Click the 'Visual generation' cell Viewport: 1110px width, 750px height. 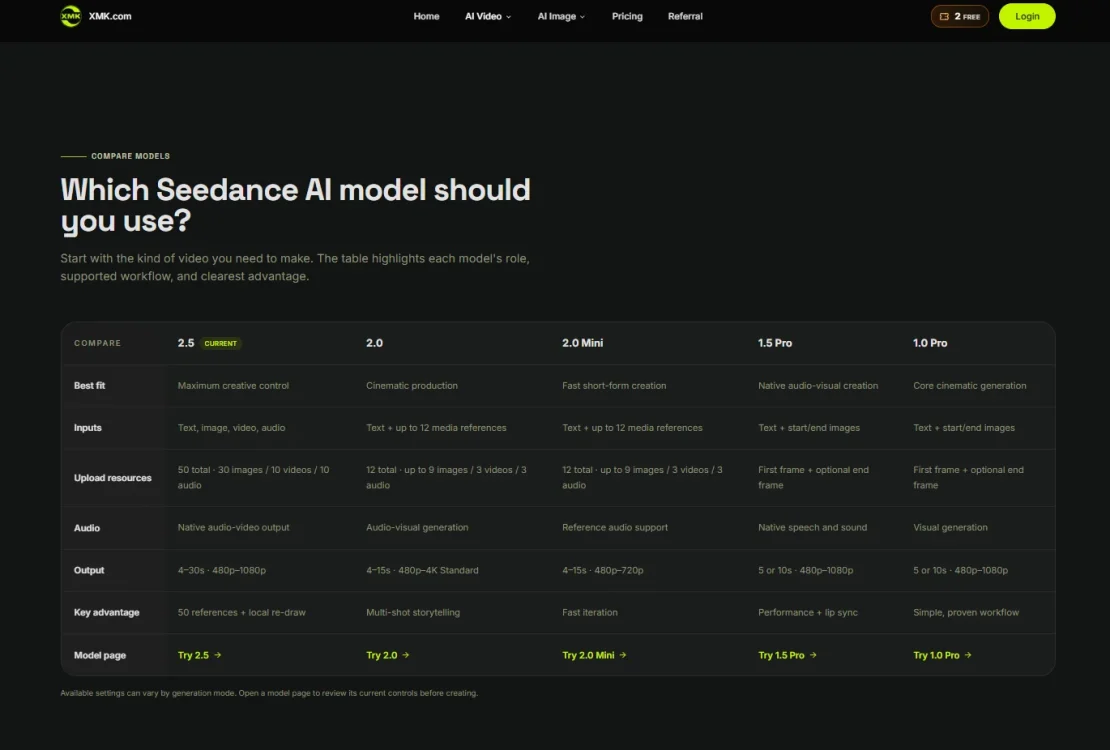point(951,528)
